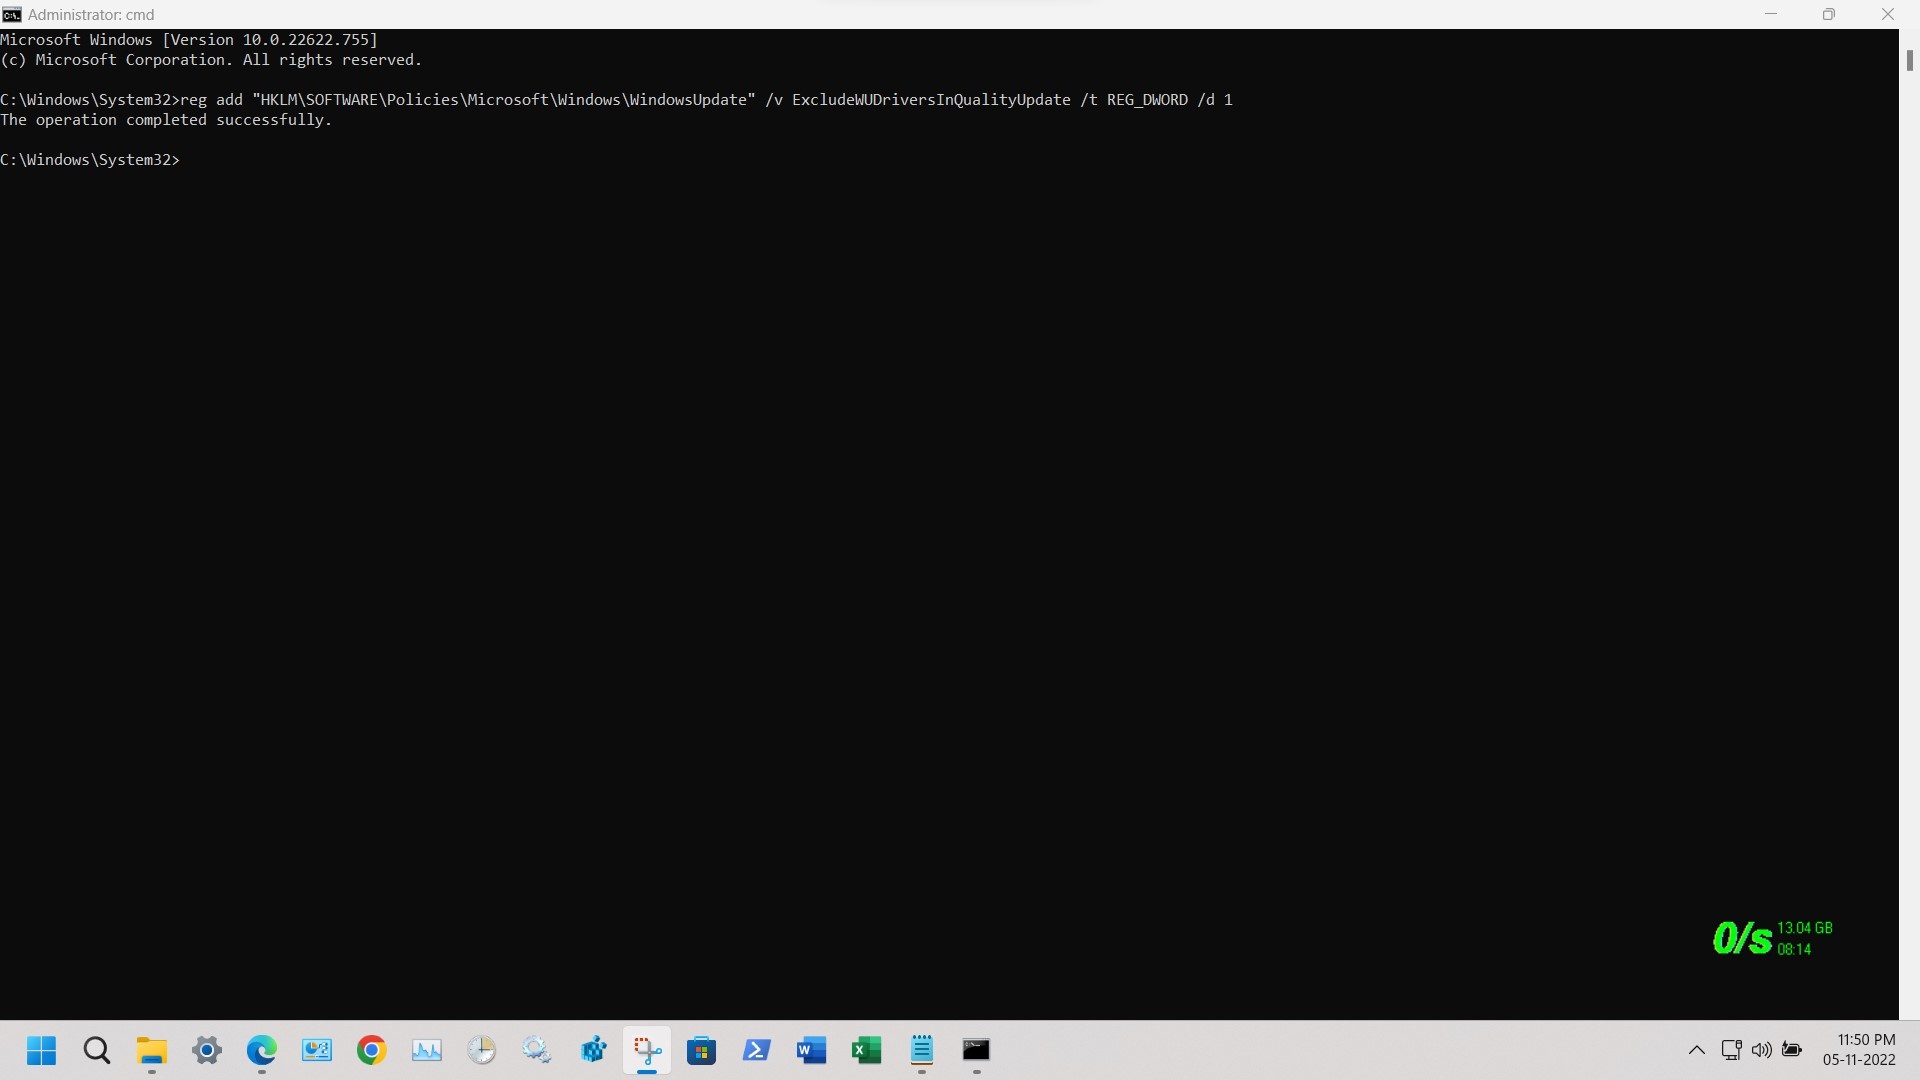The width and height of the screenshot is (1920, 1080).
Task: Click the cmd window title bar icon
Action: [12, 15]
